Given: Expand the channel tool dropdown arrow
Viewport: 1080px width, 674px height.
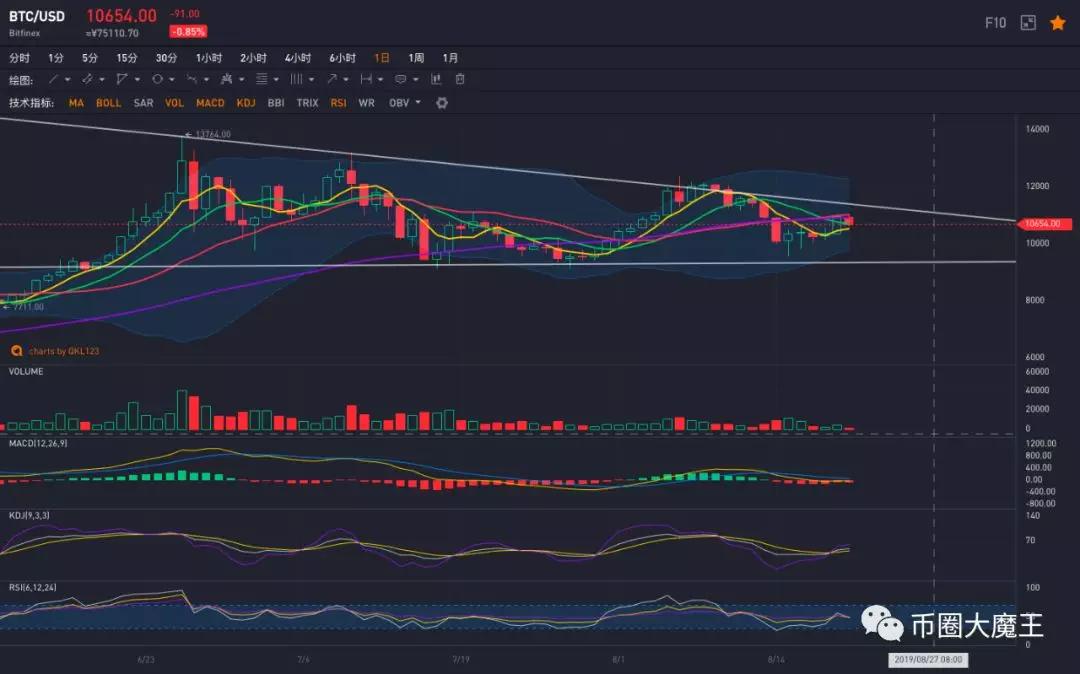Looking at the screenshot, I should [x=102, y=80].
